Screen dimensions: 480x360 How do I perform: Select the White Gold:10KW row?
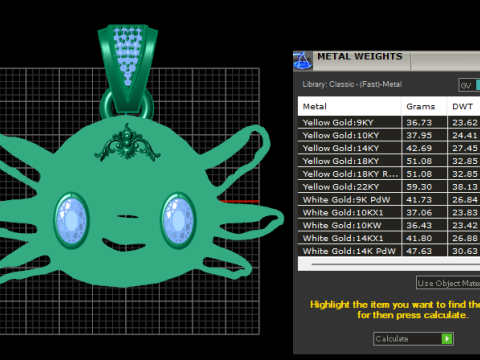tap(389, 225)
